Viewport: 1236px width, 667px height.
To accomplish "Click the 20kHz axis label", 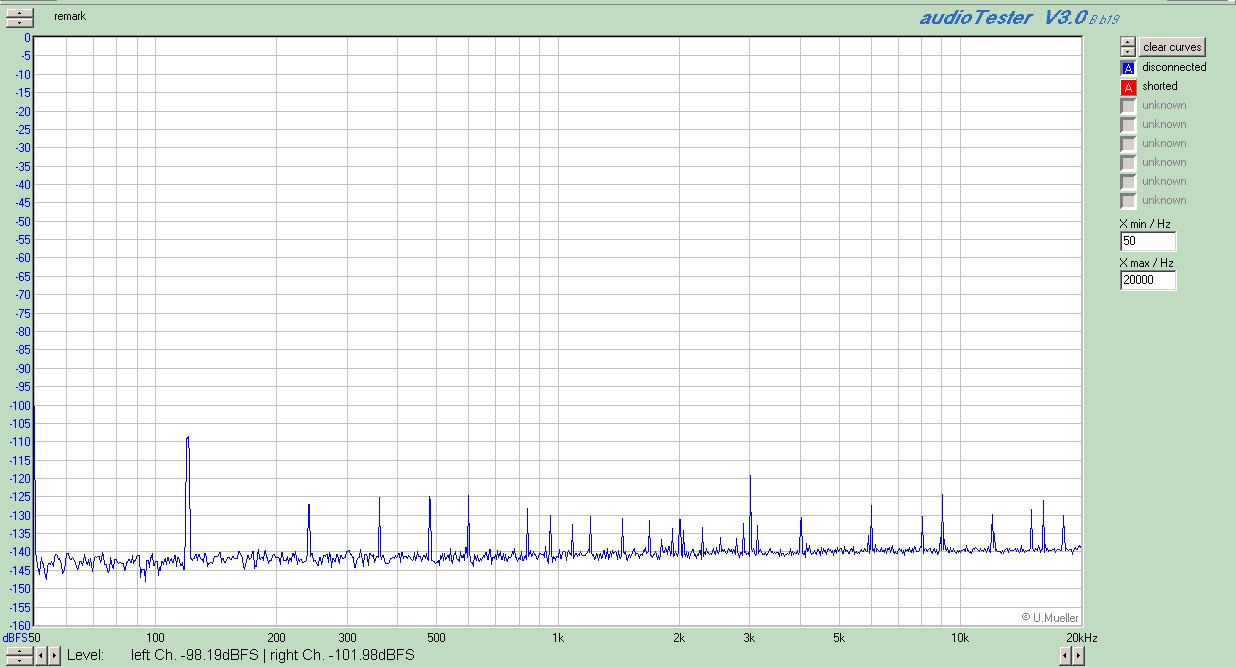I will 1081,637.
